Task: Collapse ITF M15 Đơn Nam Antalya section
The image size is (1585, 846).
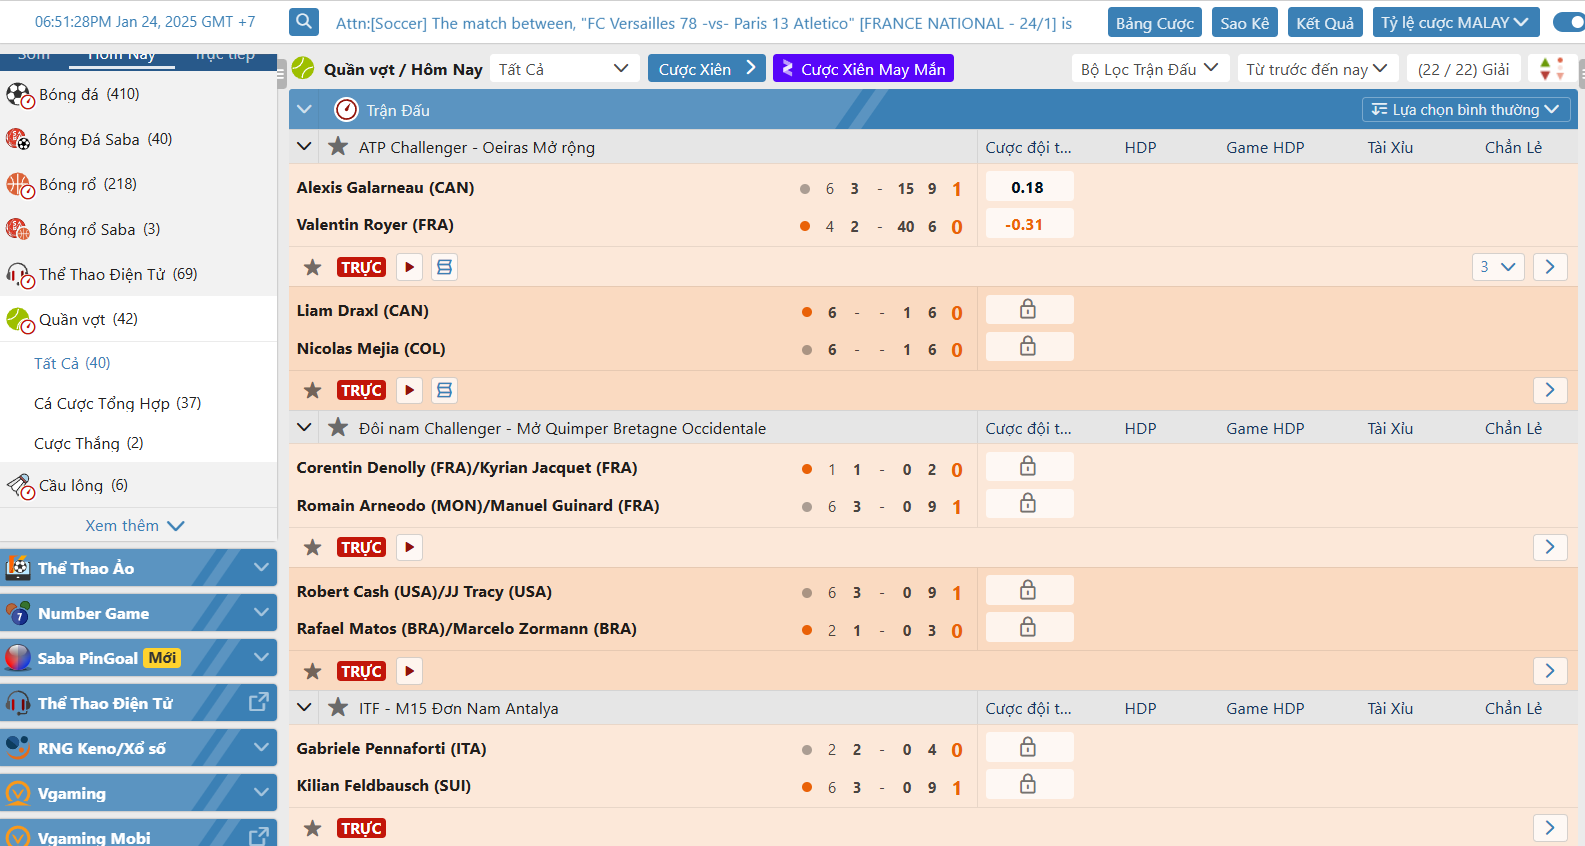Action: coord(305,708)
